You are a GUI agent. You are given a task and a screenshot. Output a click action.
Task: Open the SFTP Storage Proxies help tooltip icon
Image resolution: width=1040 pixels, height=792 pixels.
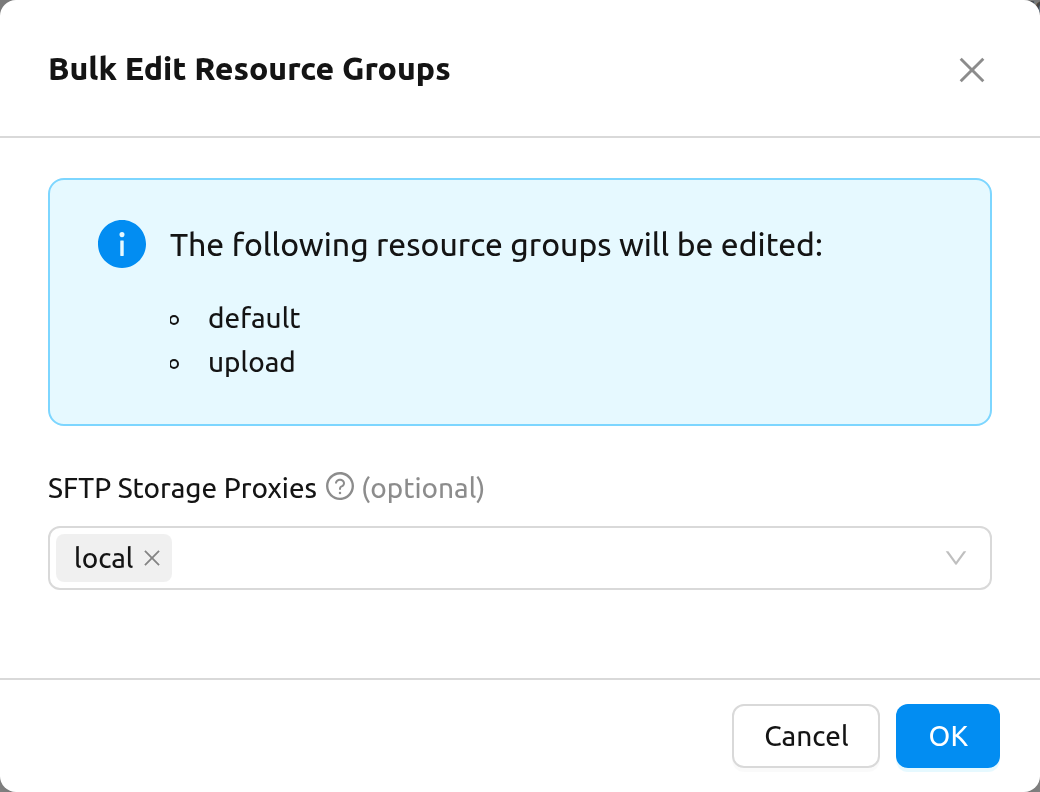point(340,487)
